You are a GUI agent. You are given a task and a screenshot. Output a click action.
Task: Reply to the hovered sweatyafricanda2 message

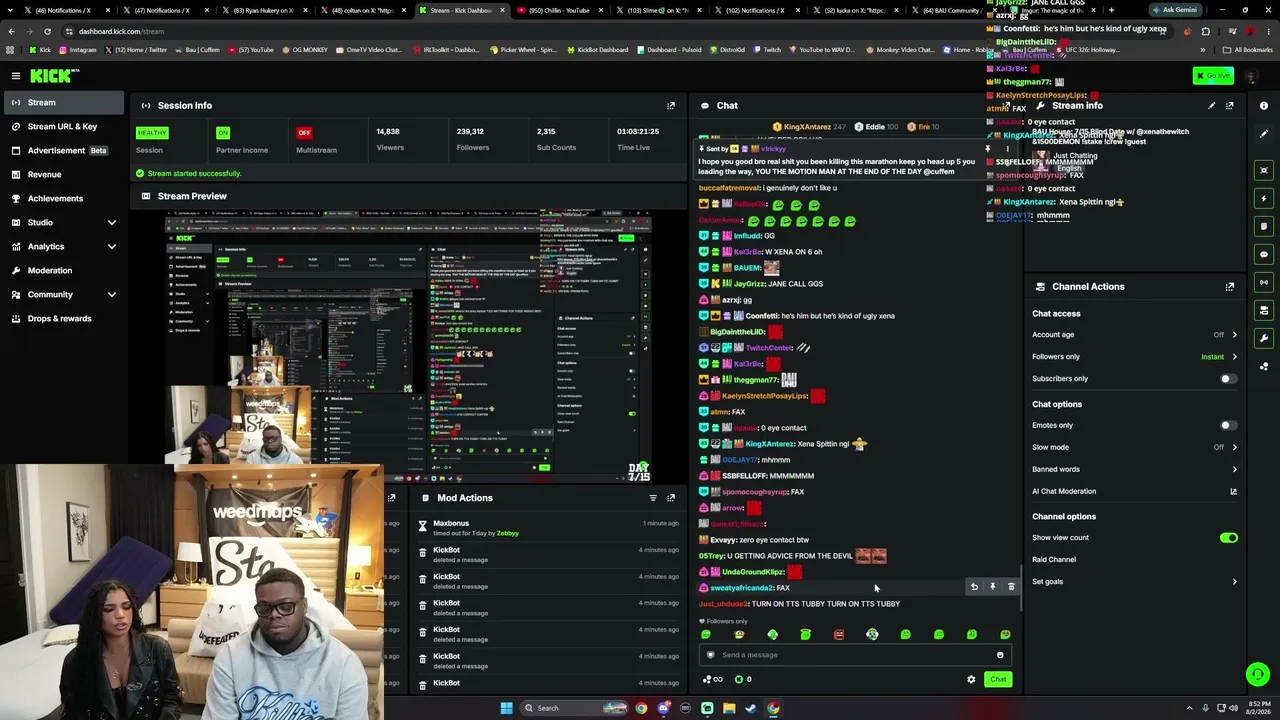coord(975,587)
